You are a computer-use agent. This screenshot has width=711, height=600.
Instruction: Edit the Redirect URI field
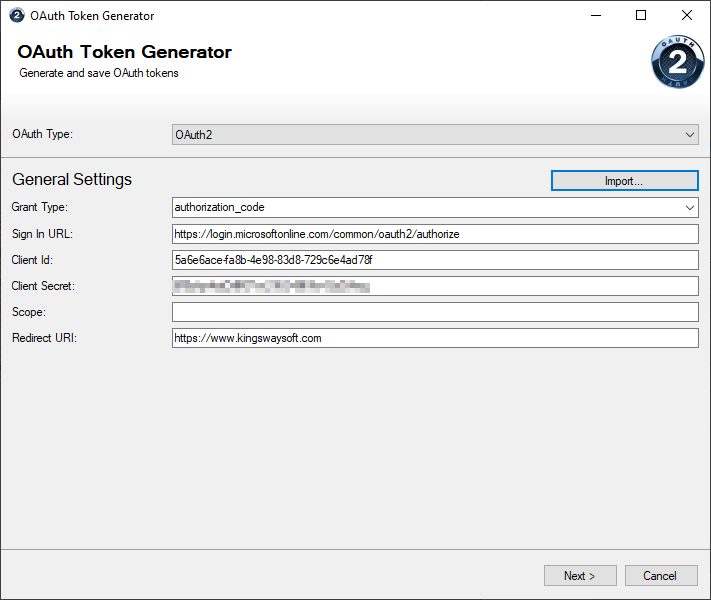coord(435,338)
